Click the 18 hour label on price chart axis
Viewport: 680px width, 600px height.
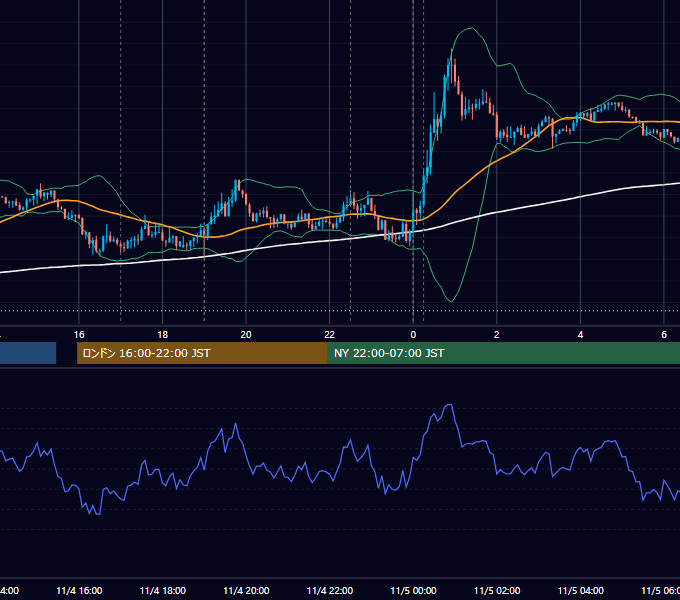coord(163,335)
